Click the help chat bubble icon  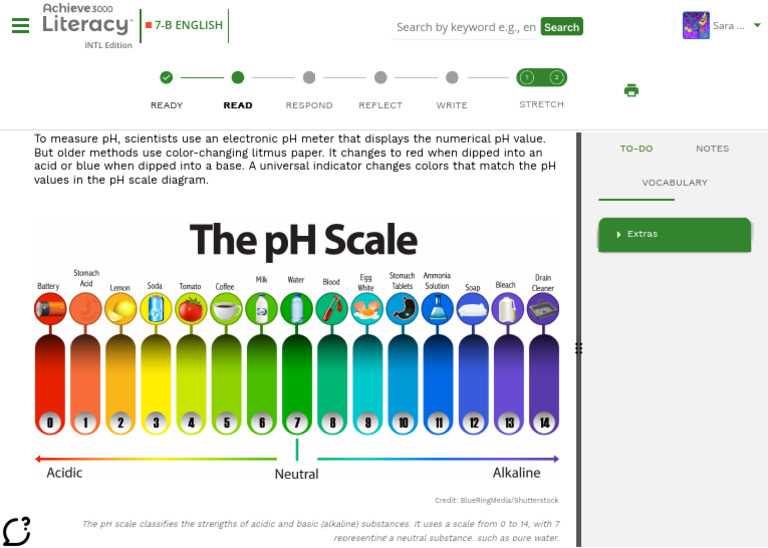[x=16, y=531]
